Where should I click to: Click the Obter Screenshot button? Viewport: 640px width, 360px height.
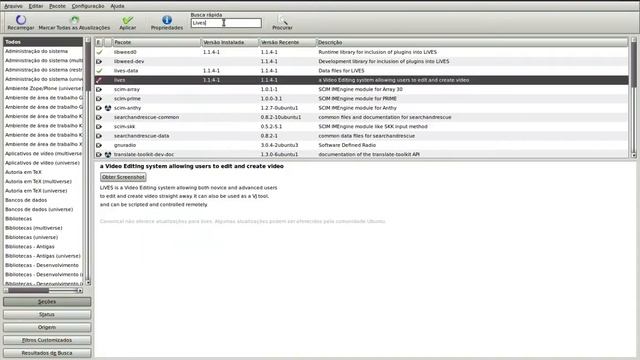click(x=123, y=177)
